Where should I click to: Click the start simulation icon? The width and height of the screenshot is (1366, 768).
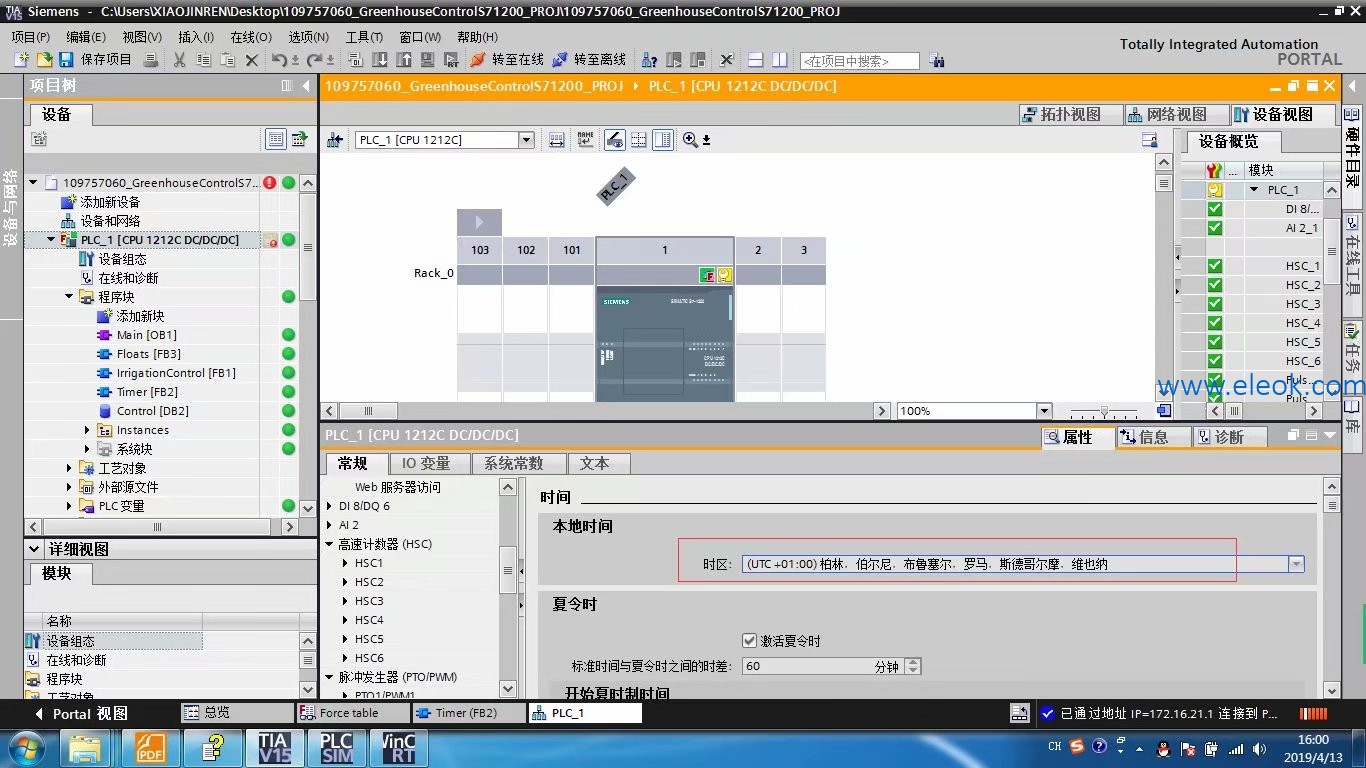(427, 60)
